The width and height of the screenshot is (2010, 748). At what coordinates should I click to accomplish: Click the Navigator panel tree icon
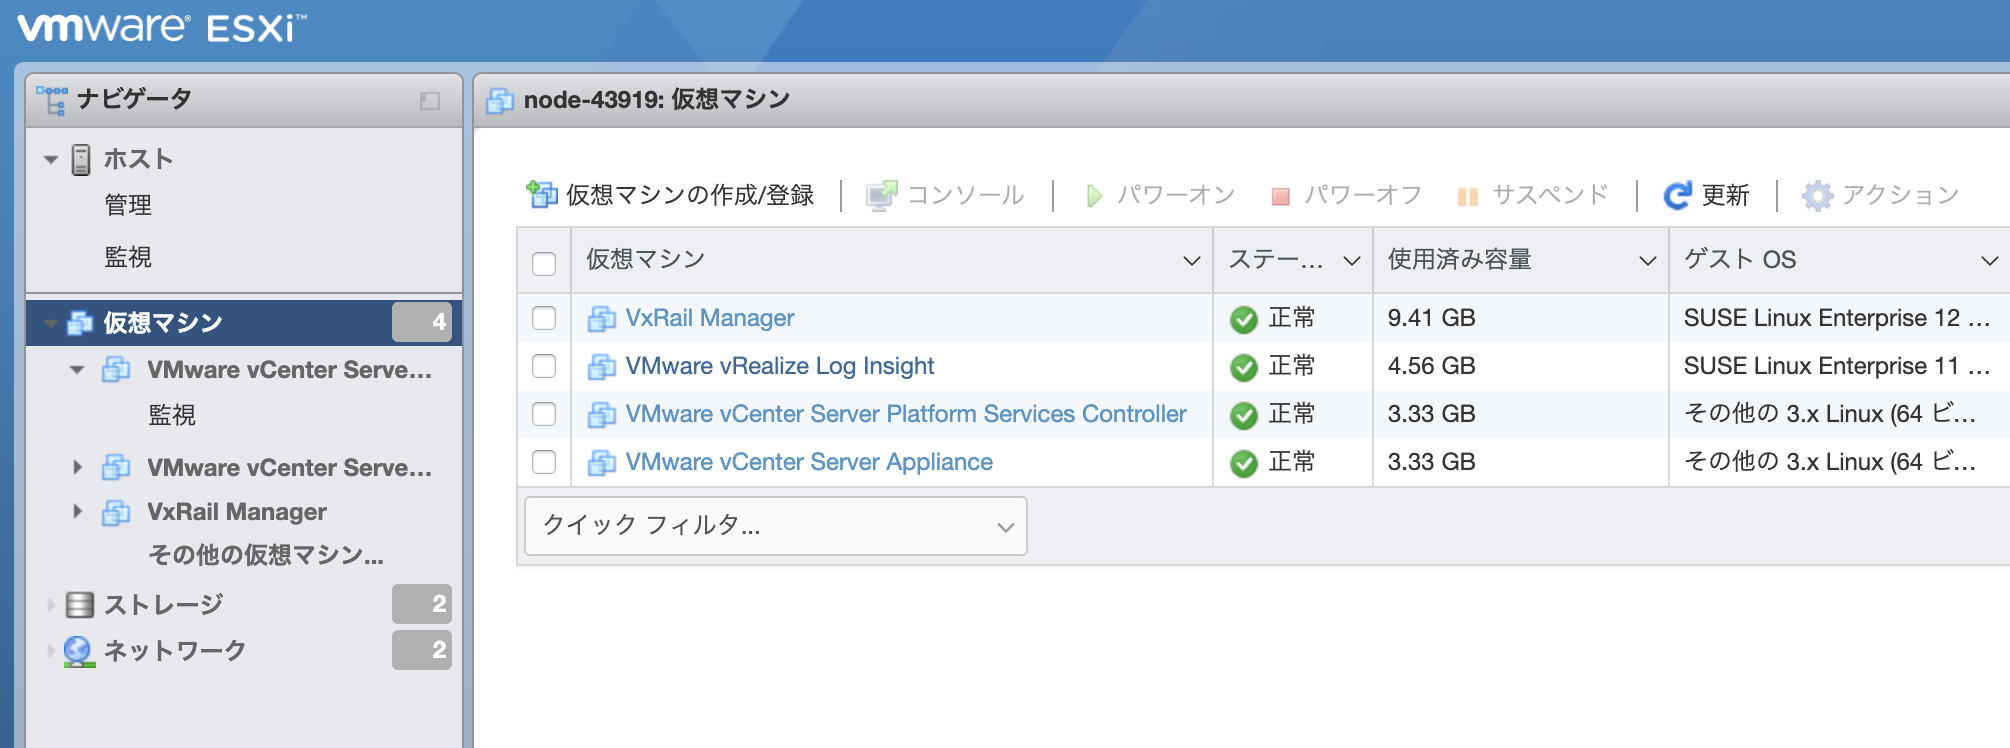pos(52,100)
